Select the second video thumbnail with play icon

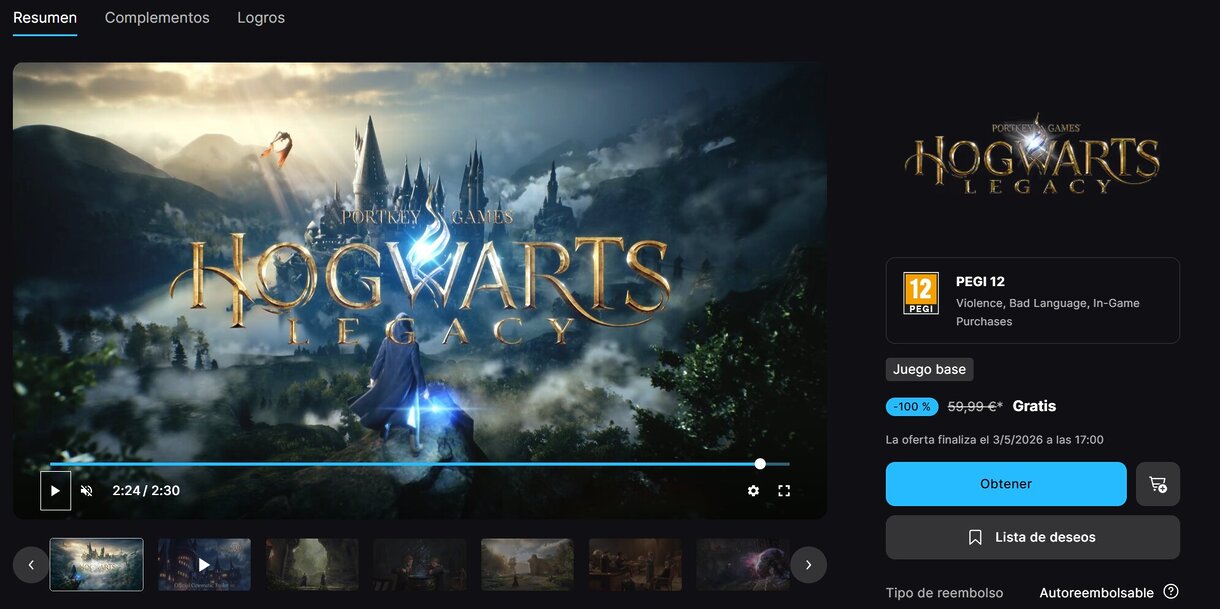click(x=204, y=565)
